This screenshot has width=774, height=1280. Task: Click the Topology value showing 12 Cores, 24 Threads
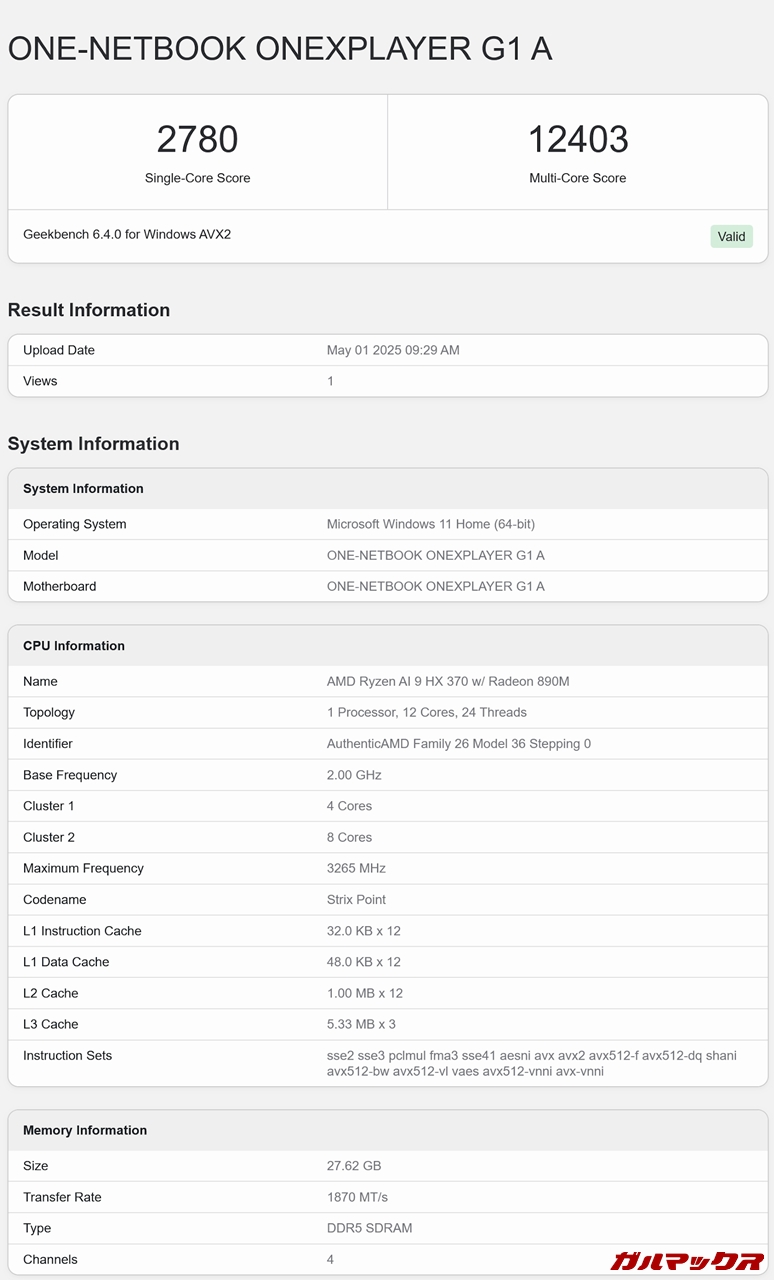tap(426, 712)
